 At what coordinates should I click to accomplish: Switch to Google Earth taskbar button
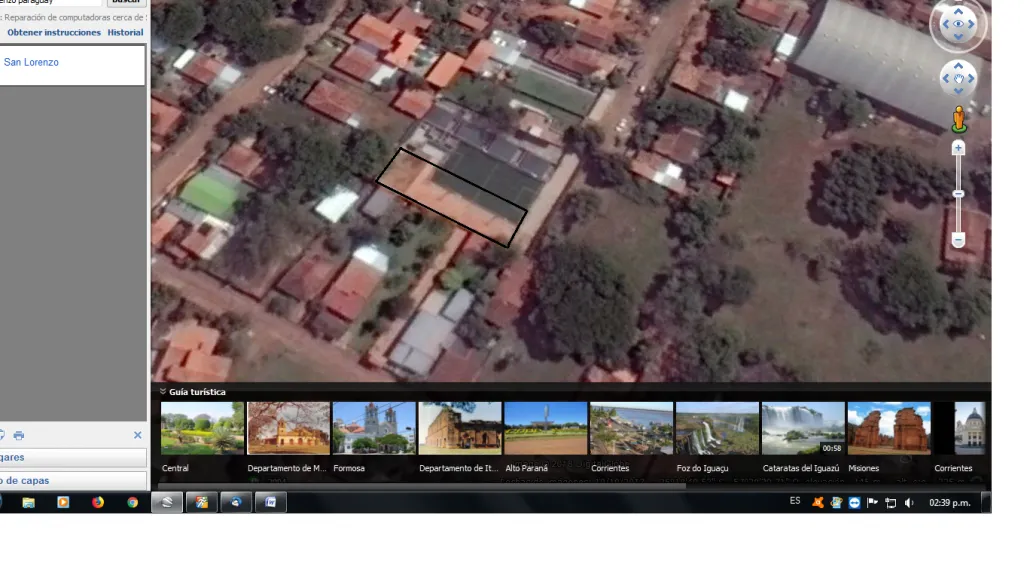(167, 502)
